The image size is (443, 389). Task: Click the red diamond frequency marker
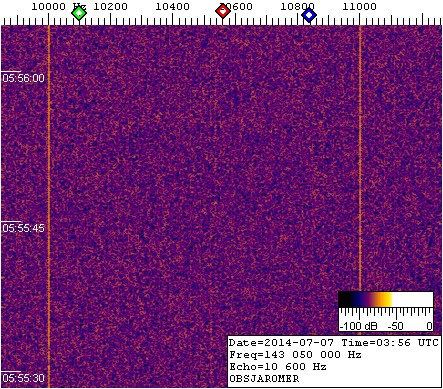[223, 12]
